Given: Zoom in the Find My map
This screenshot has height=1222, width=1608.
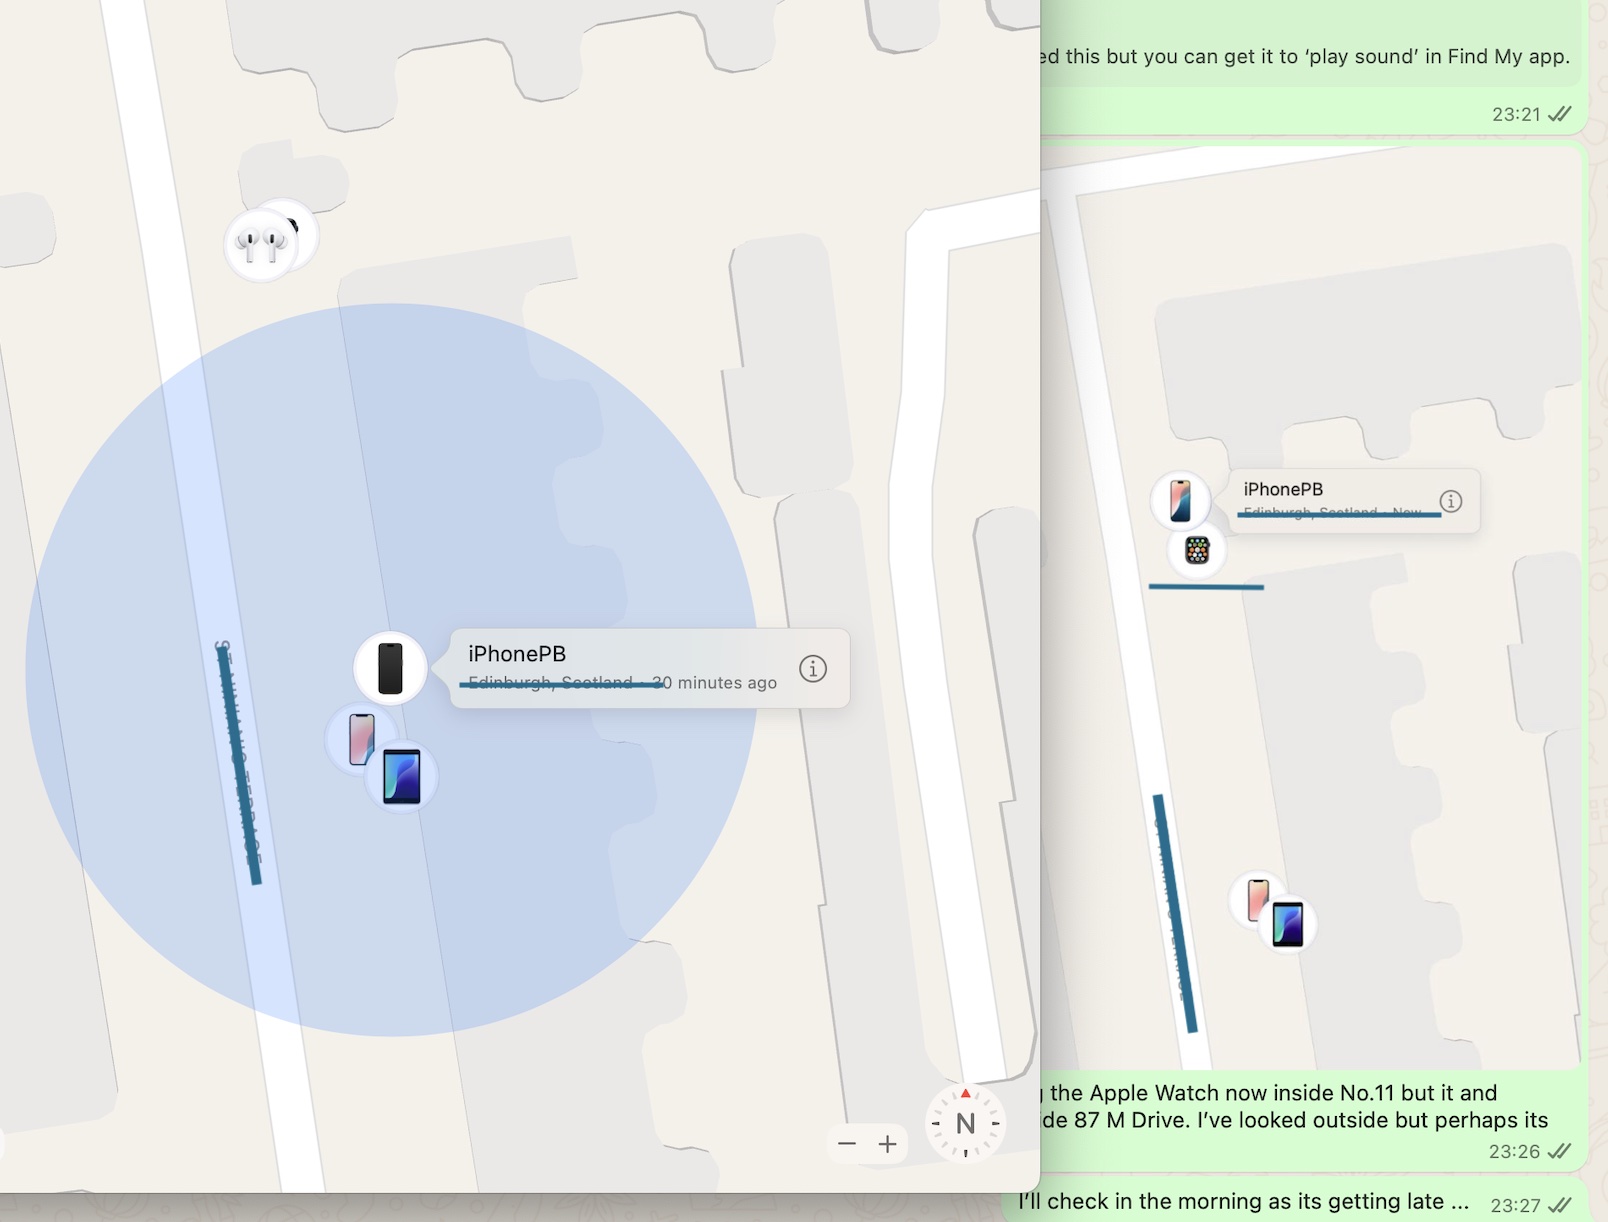Looking at the screenshot, I should (x=888, y=1143).
